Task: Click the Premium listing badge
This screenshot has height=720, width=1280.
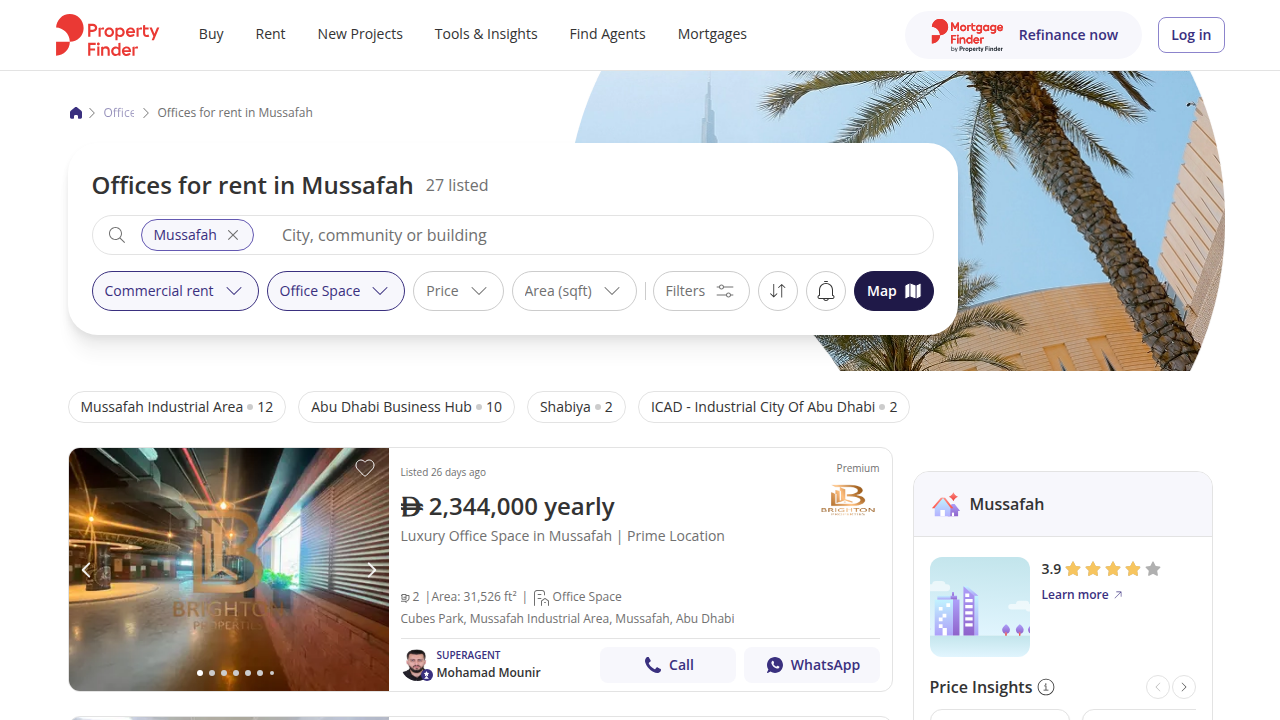Action: [x=858, y=468]
